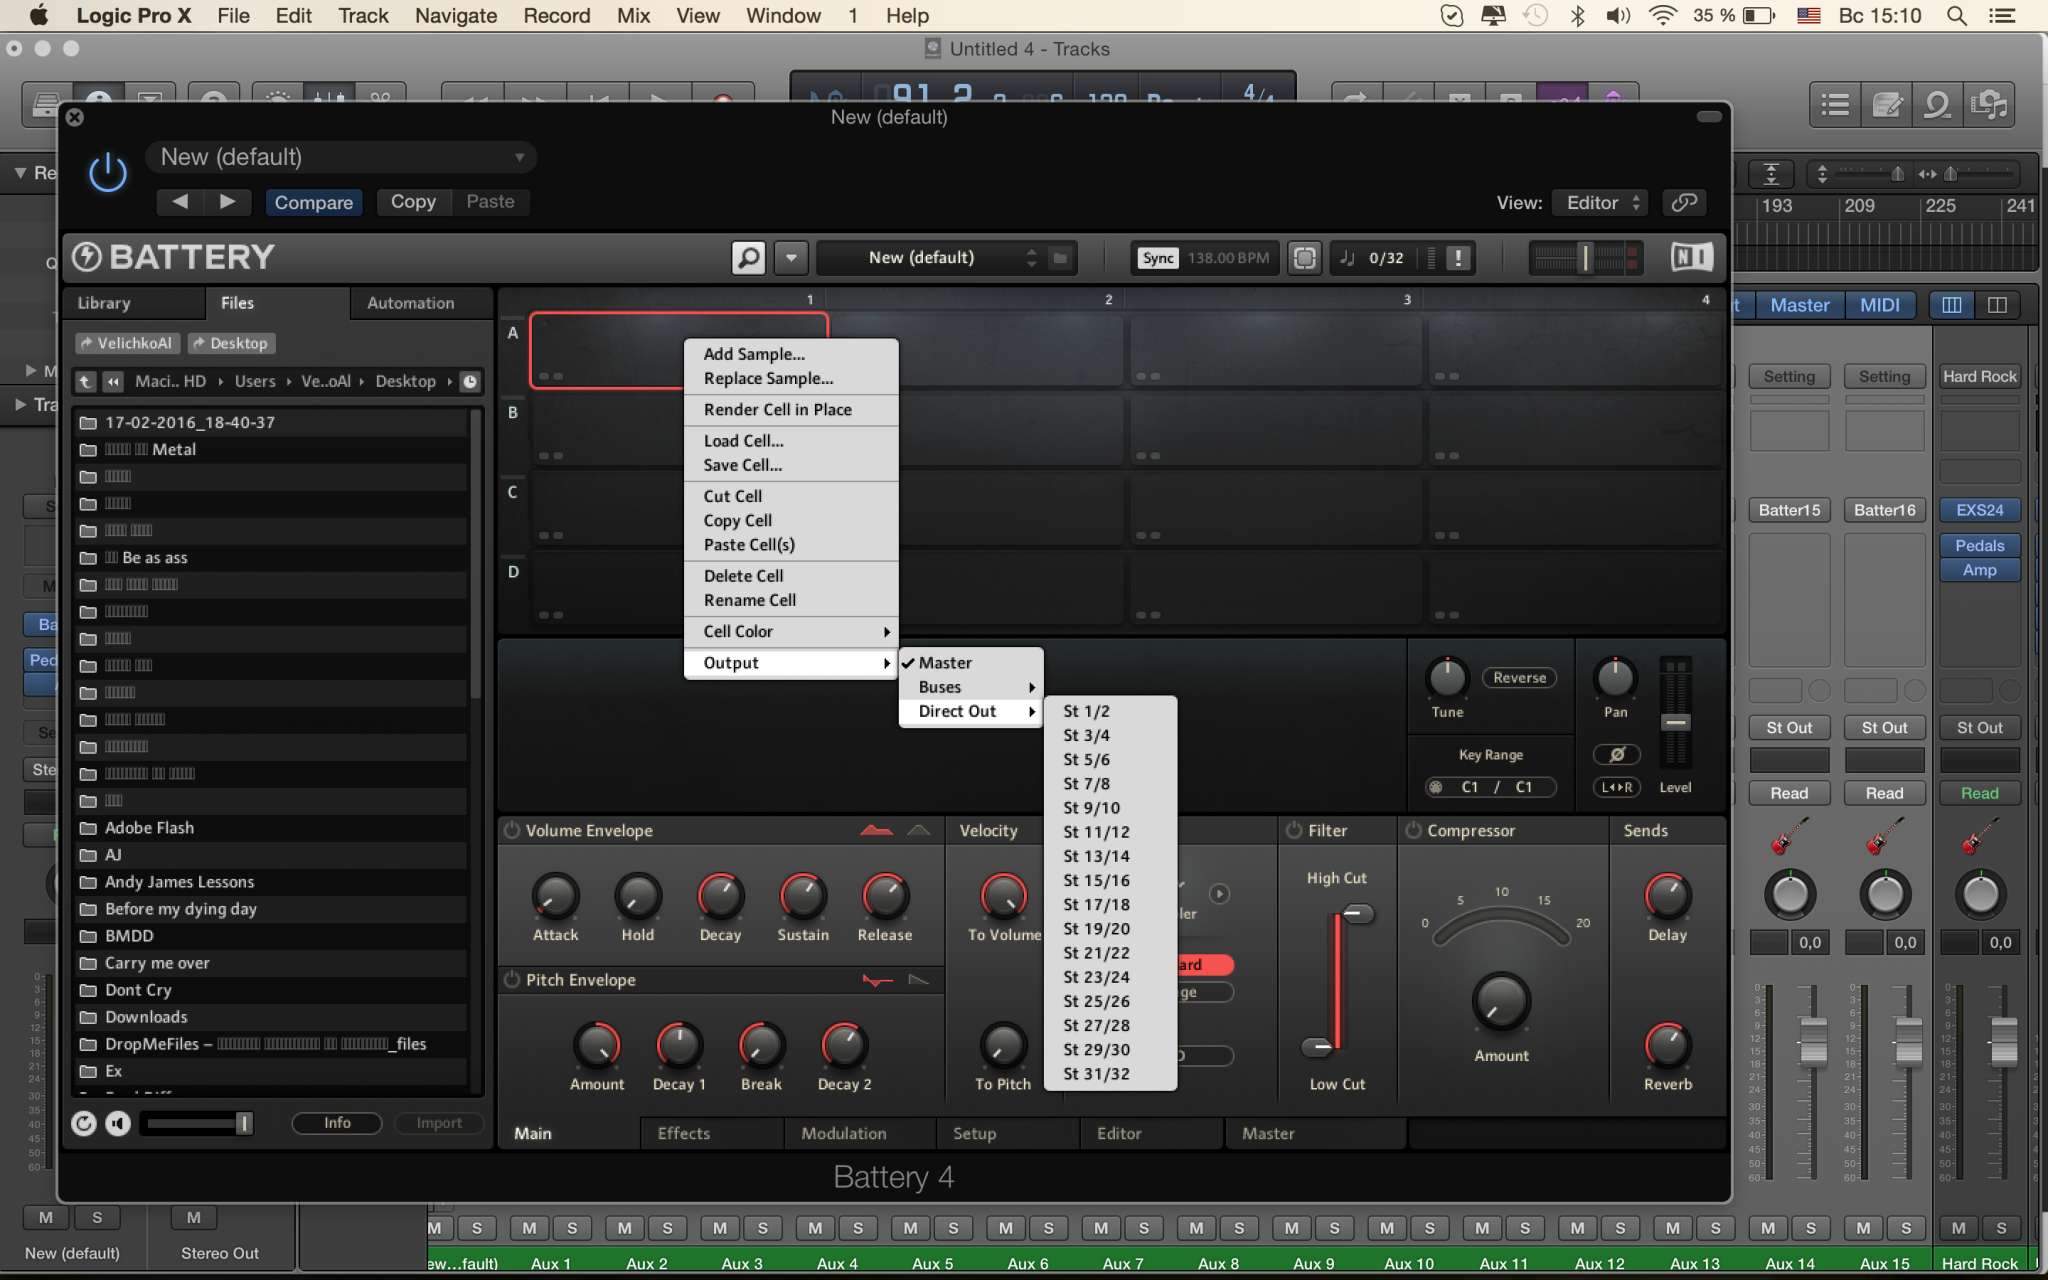Viewport: 2048px width, 1280px height.
Task: Click the browser refresh circular icon
Action: (84, 1123)
